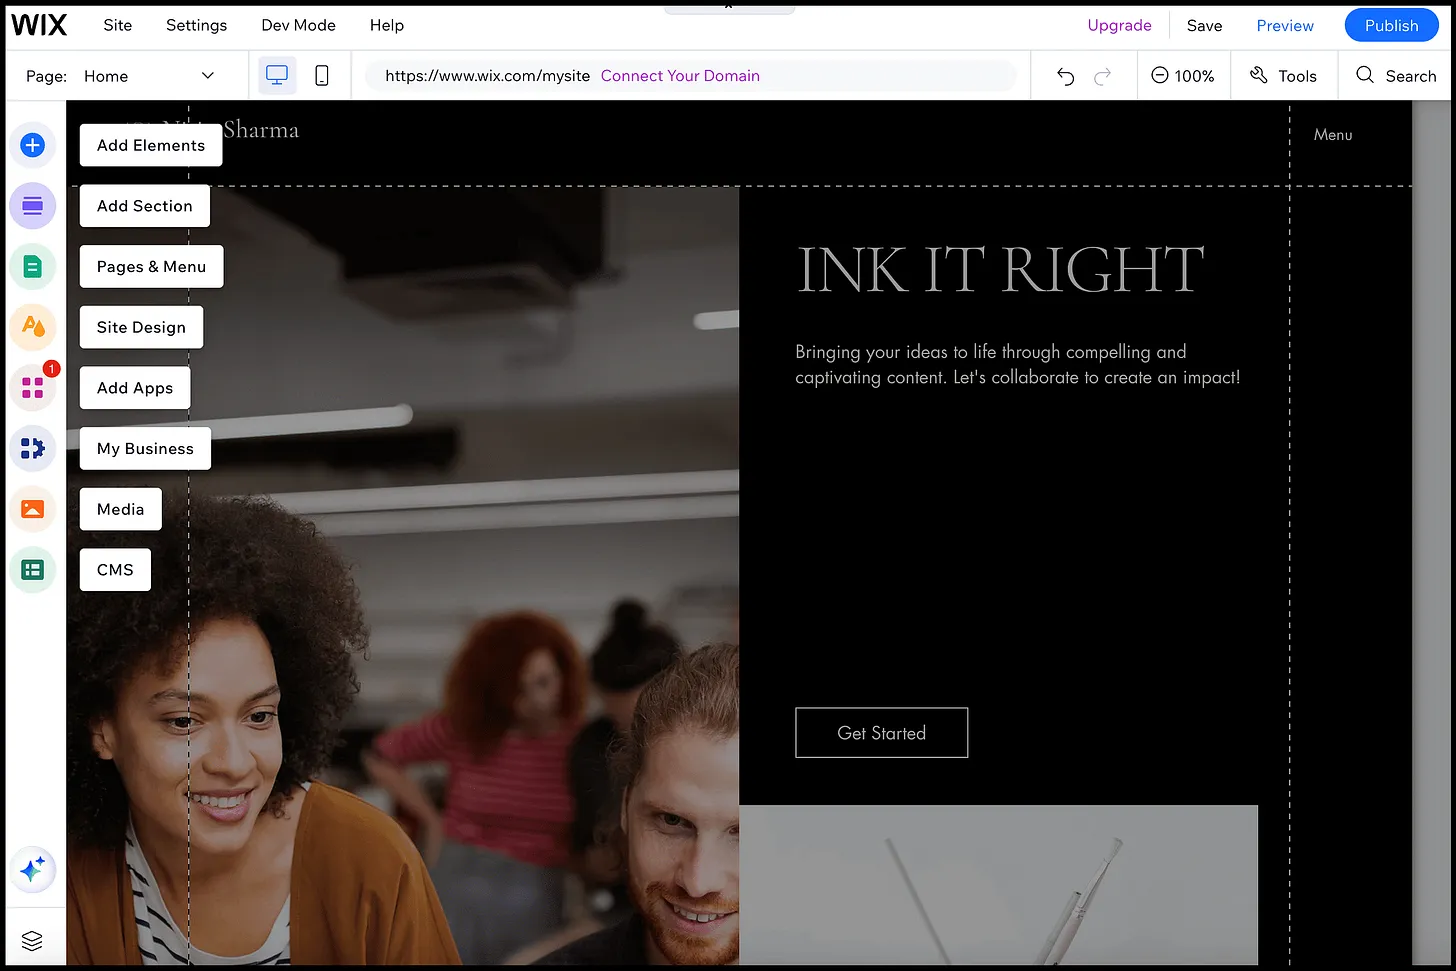The image size is (1456, 971).
Task: Click the Add Section label
Action: [x=145, y=206]
